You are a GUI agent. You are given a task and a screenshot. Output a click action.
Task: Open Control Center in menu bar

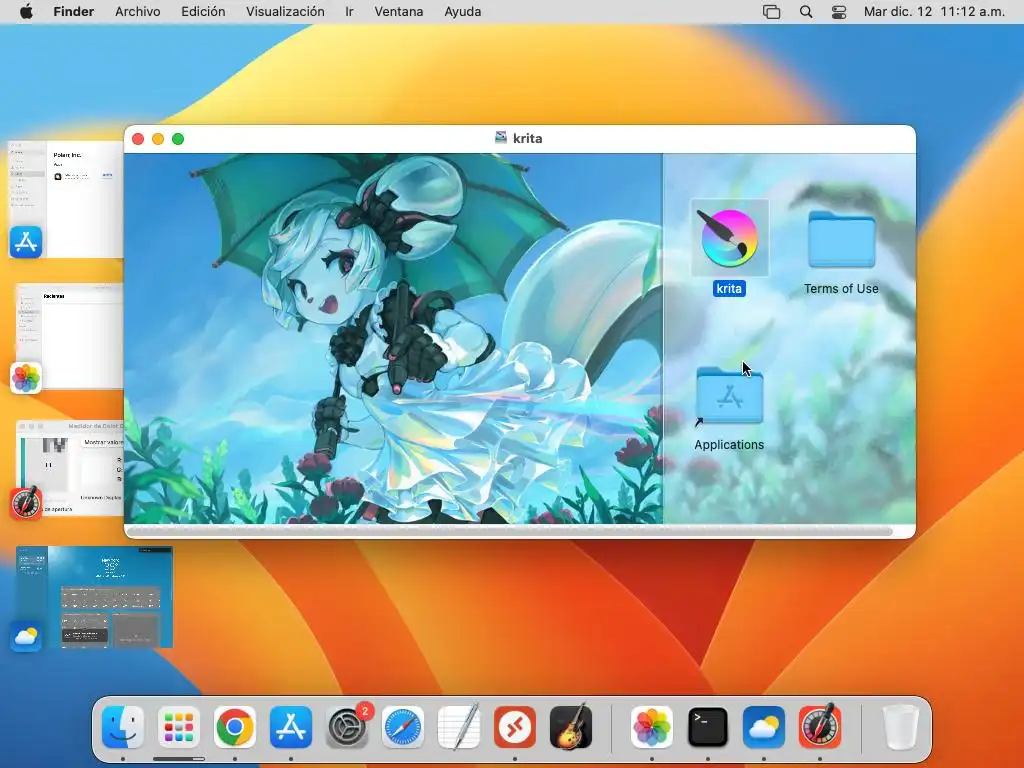click(x=839, y=12)
